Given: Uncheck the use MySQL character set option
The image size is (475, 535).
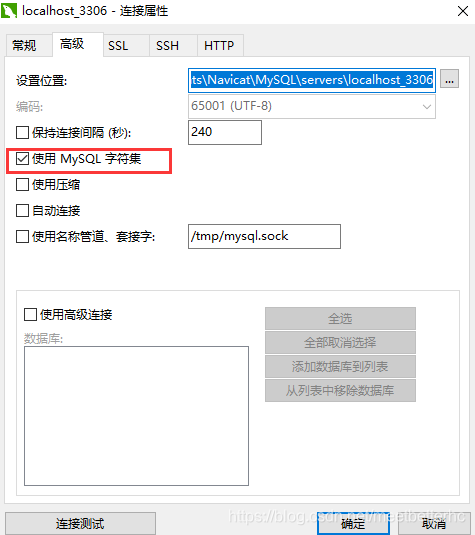Looking at the screenshot, I should (x=22, y=158).
